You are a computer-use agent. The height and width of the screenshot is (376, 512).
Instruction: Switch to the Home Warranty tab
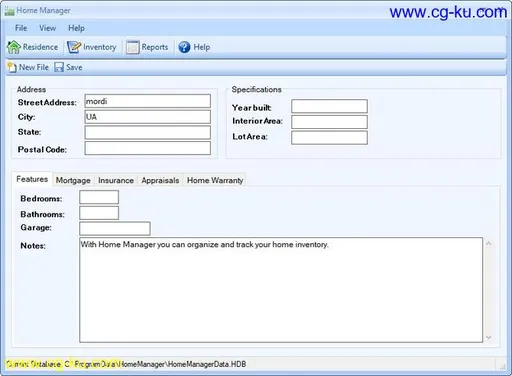coord(215,180)
